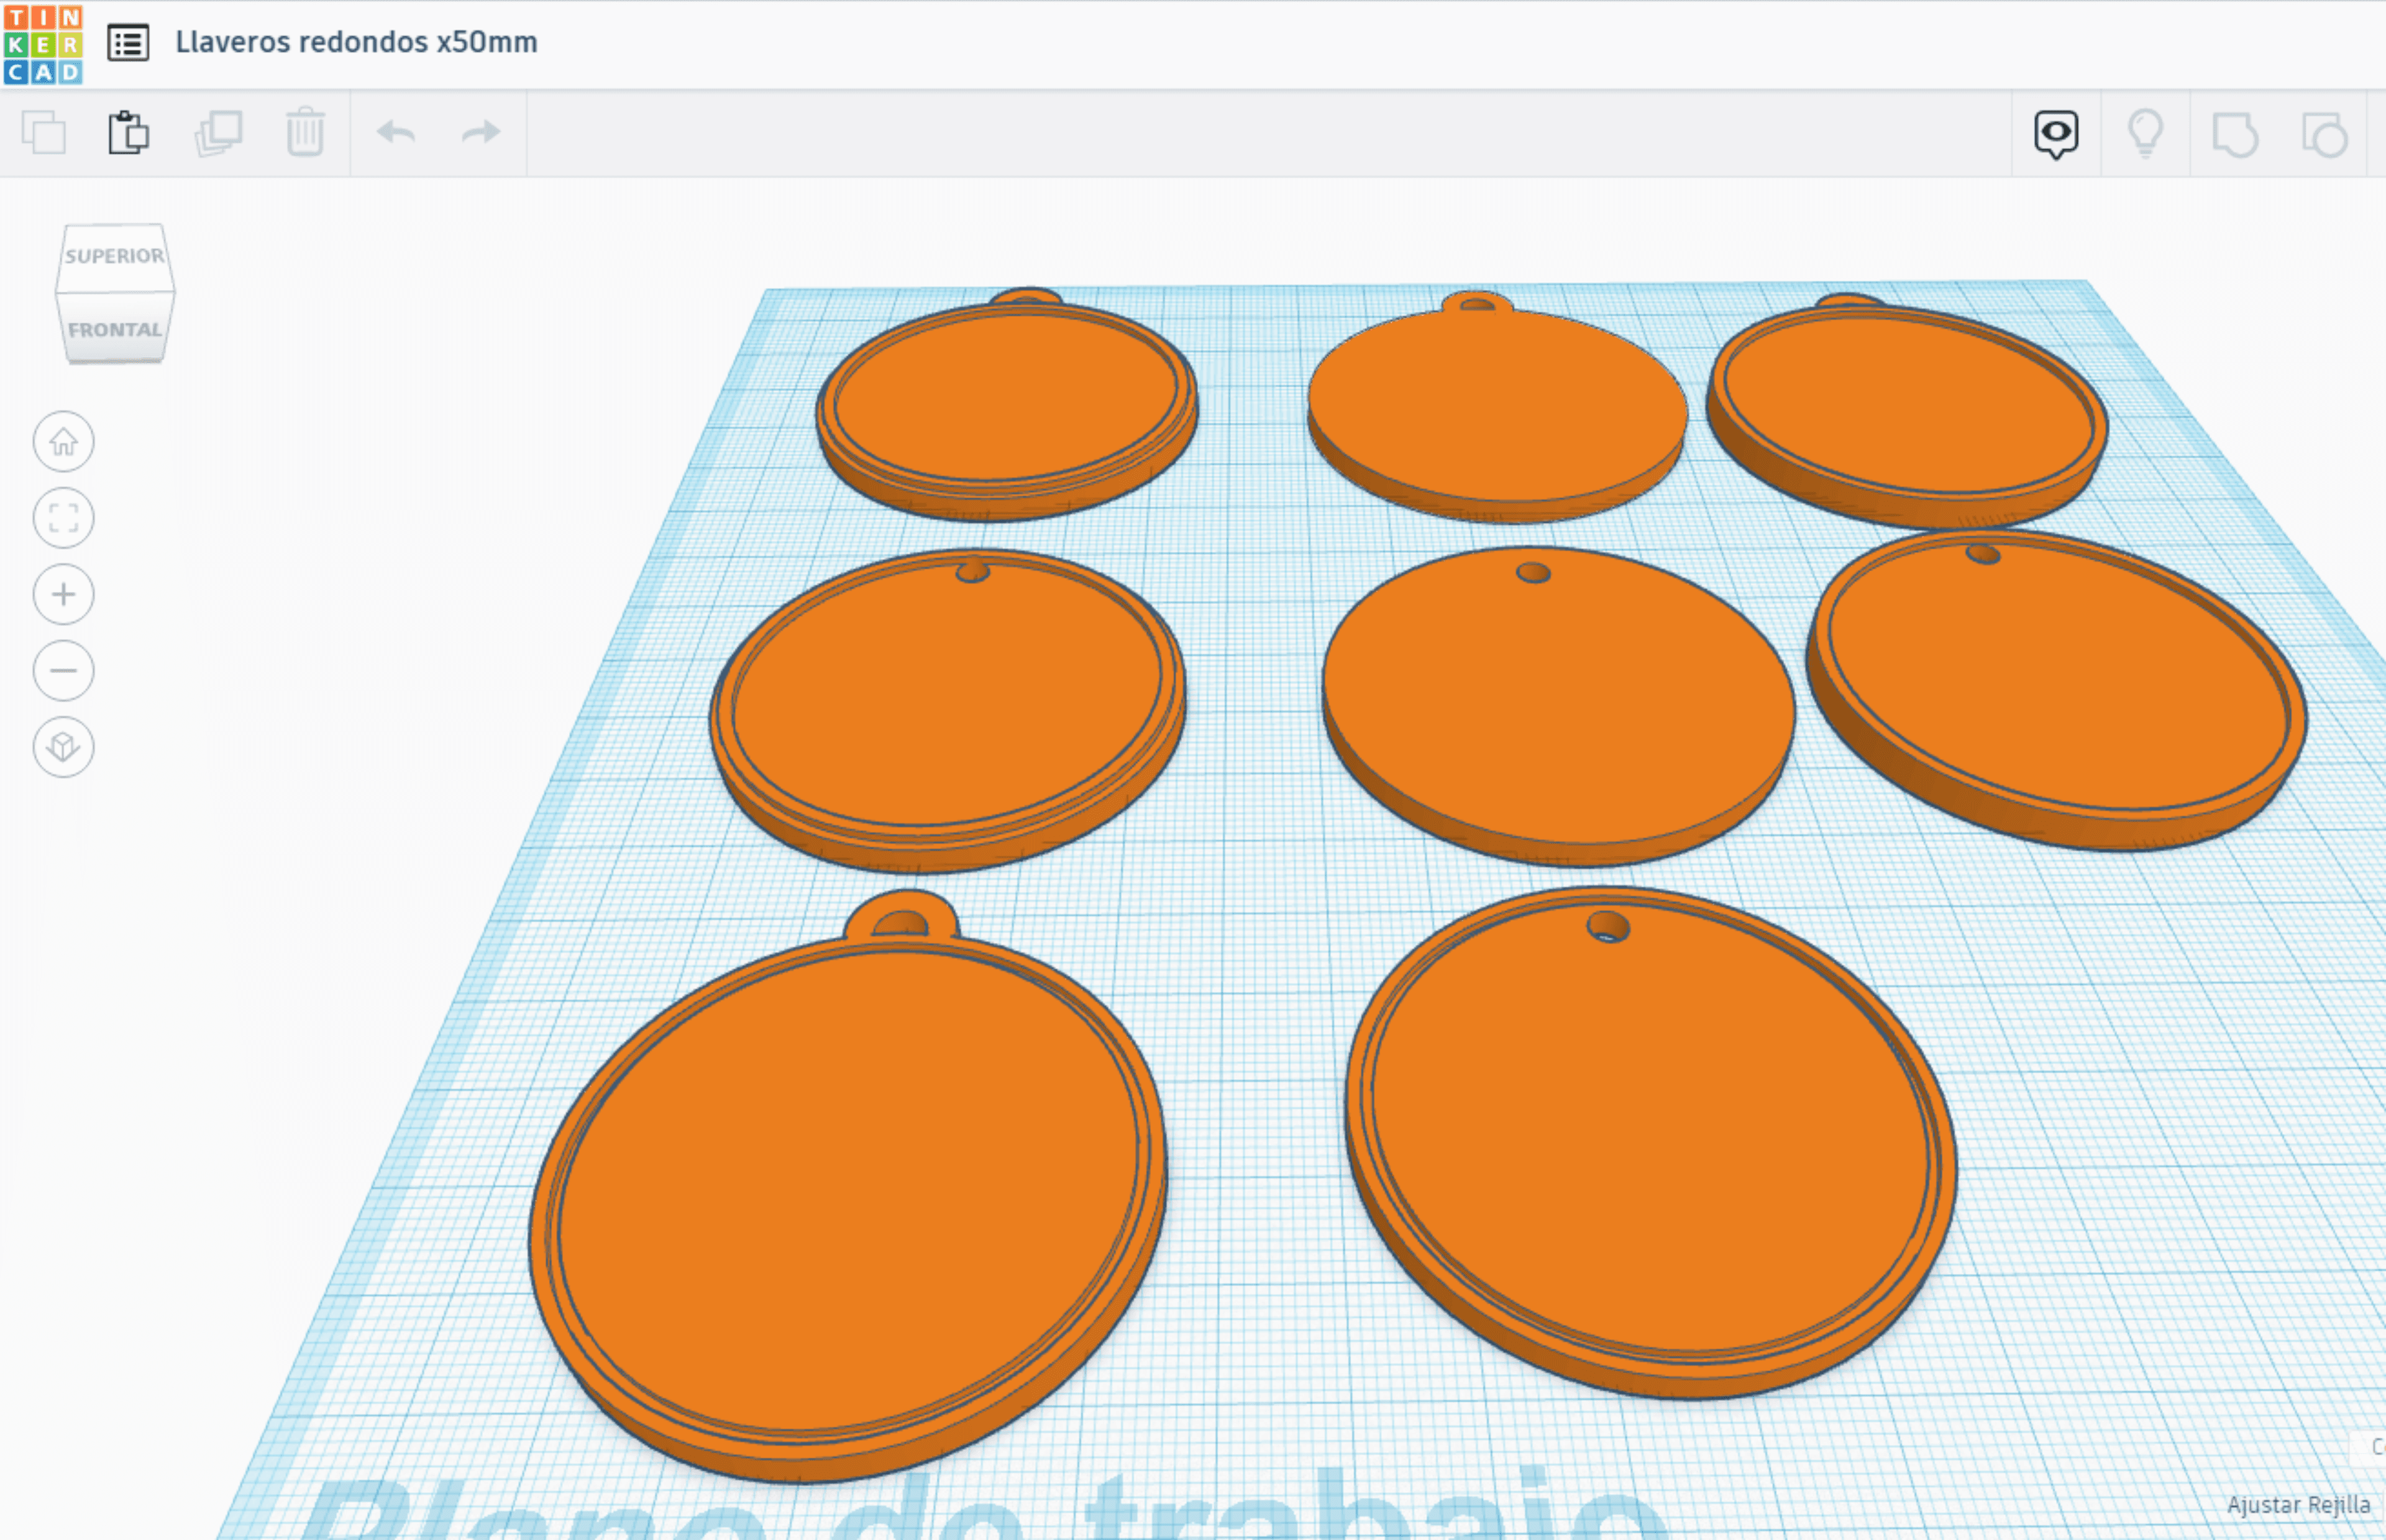
Task: Toggle the notes visibility eye icon
Action: point(2056,134)
